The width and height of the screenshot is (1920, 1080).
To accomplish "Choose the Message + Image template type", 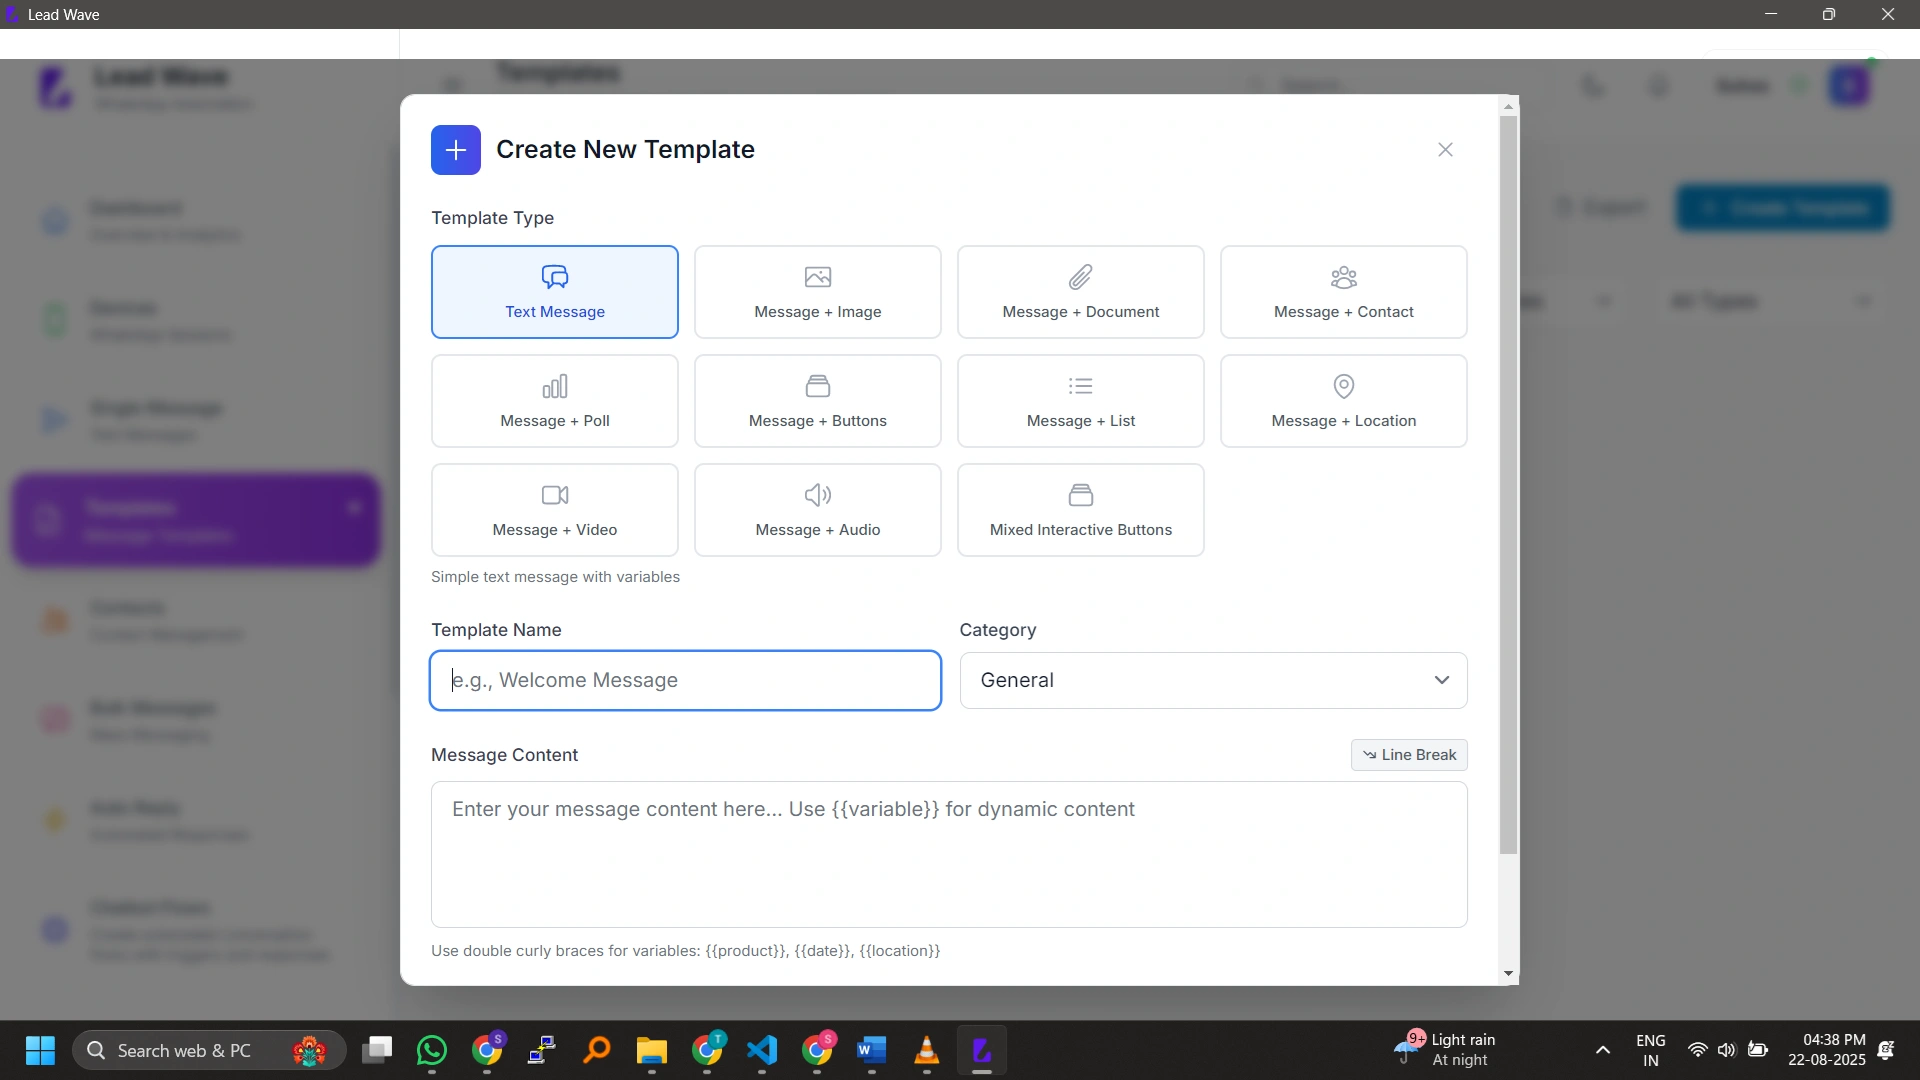I will click(817, 292).
